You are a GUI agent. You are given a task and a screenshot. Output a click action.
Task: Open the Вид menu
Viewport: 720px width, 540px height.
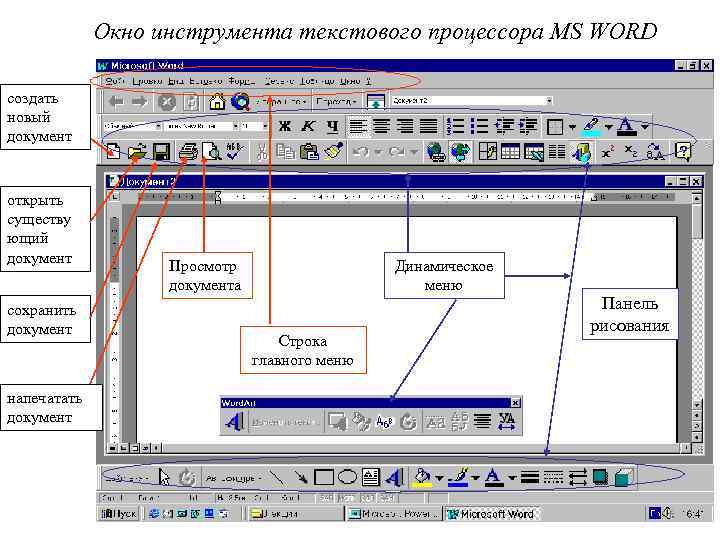point(175,81)
